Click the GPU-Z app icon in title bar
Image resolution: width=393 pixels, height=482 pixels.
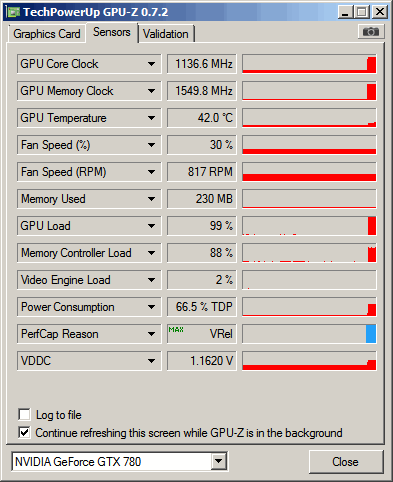(x=14, y=12)
